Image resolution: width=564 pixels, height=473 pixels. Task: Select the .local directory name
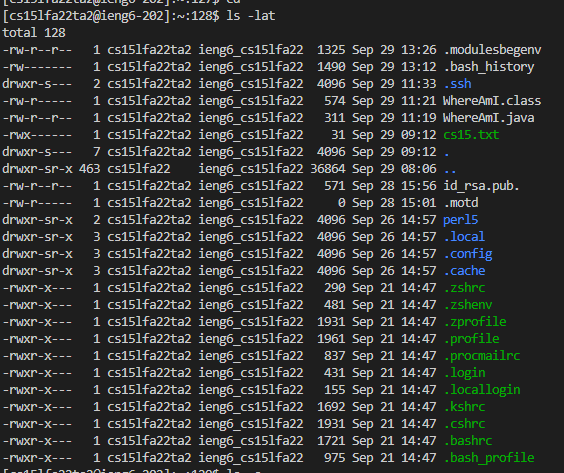(x=464, y=237)
